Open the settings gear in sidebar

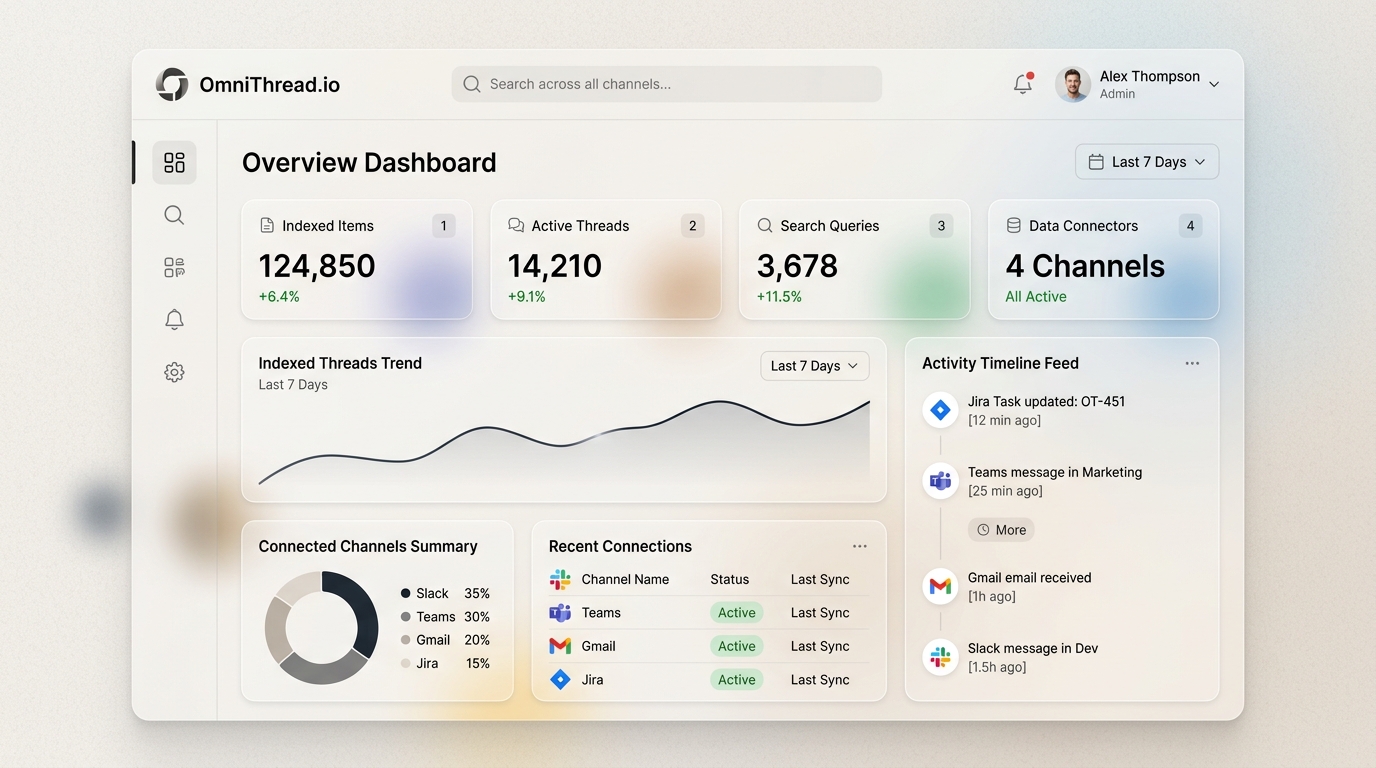174,372
